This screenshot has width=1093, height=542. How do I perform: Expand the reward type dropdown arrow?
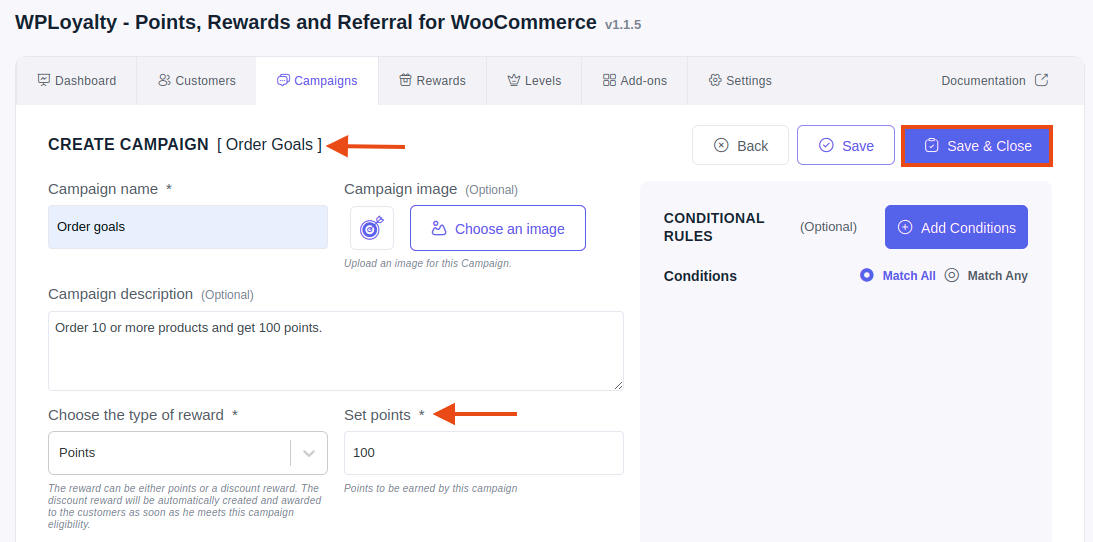(309, 453)
